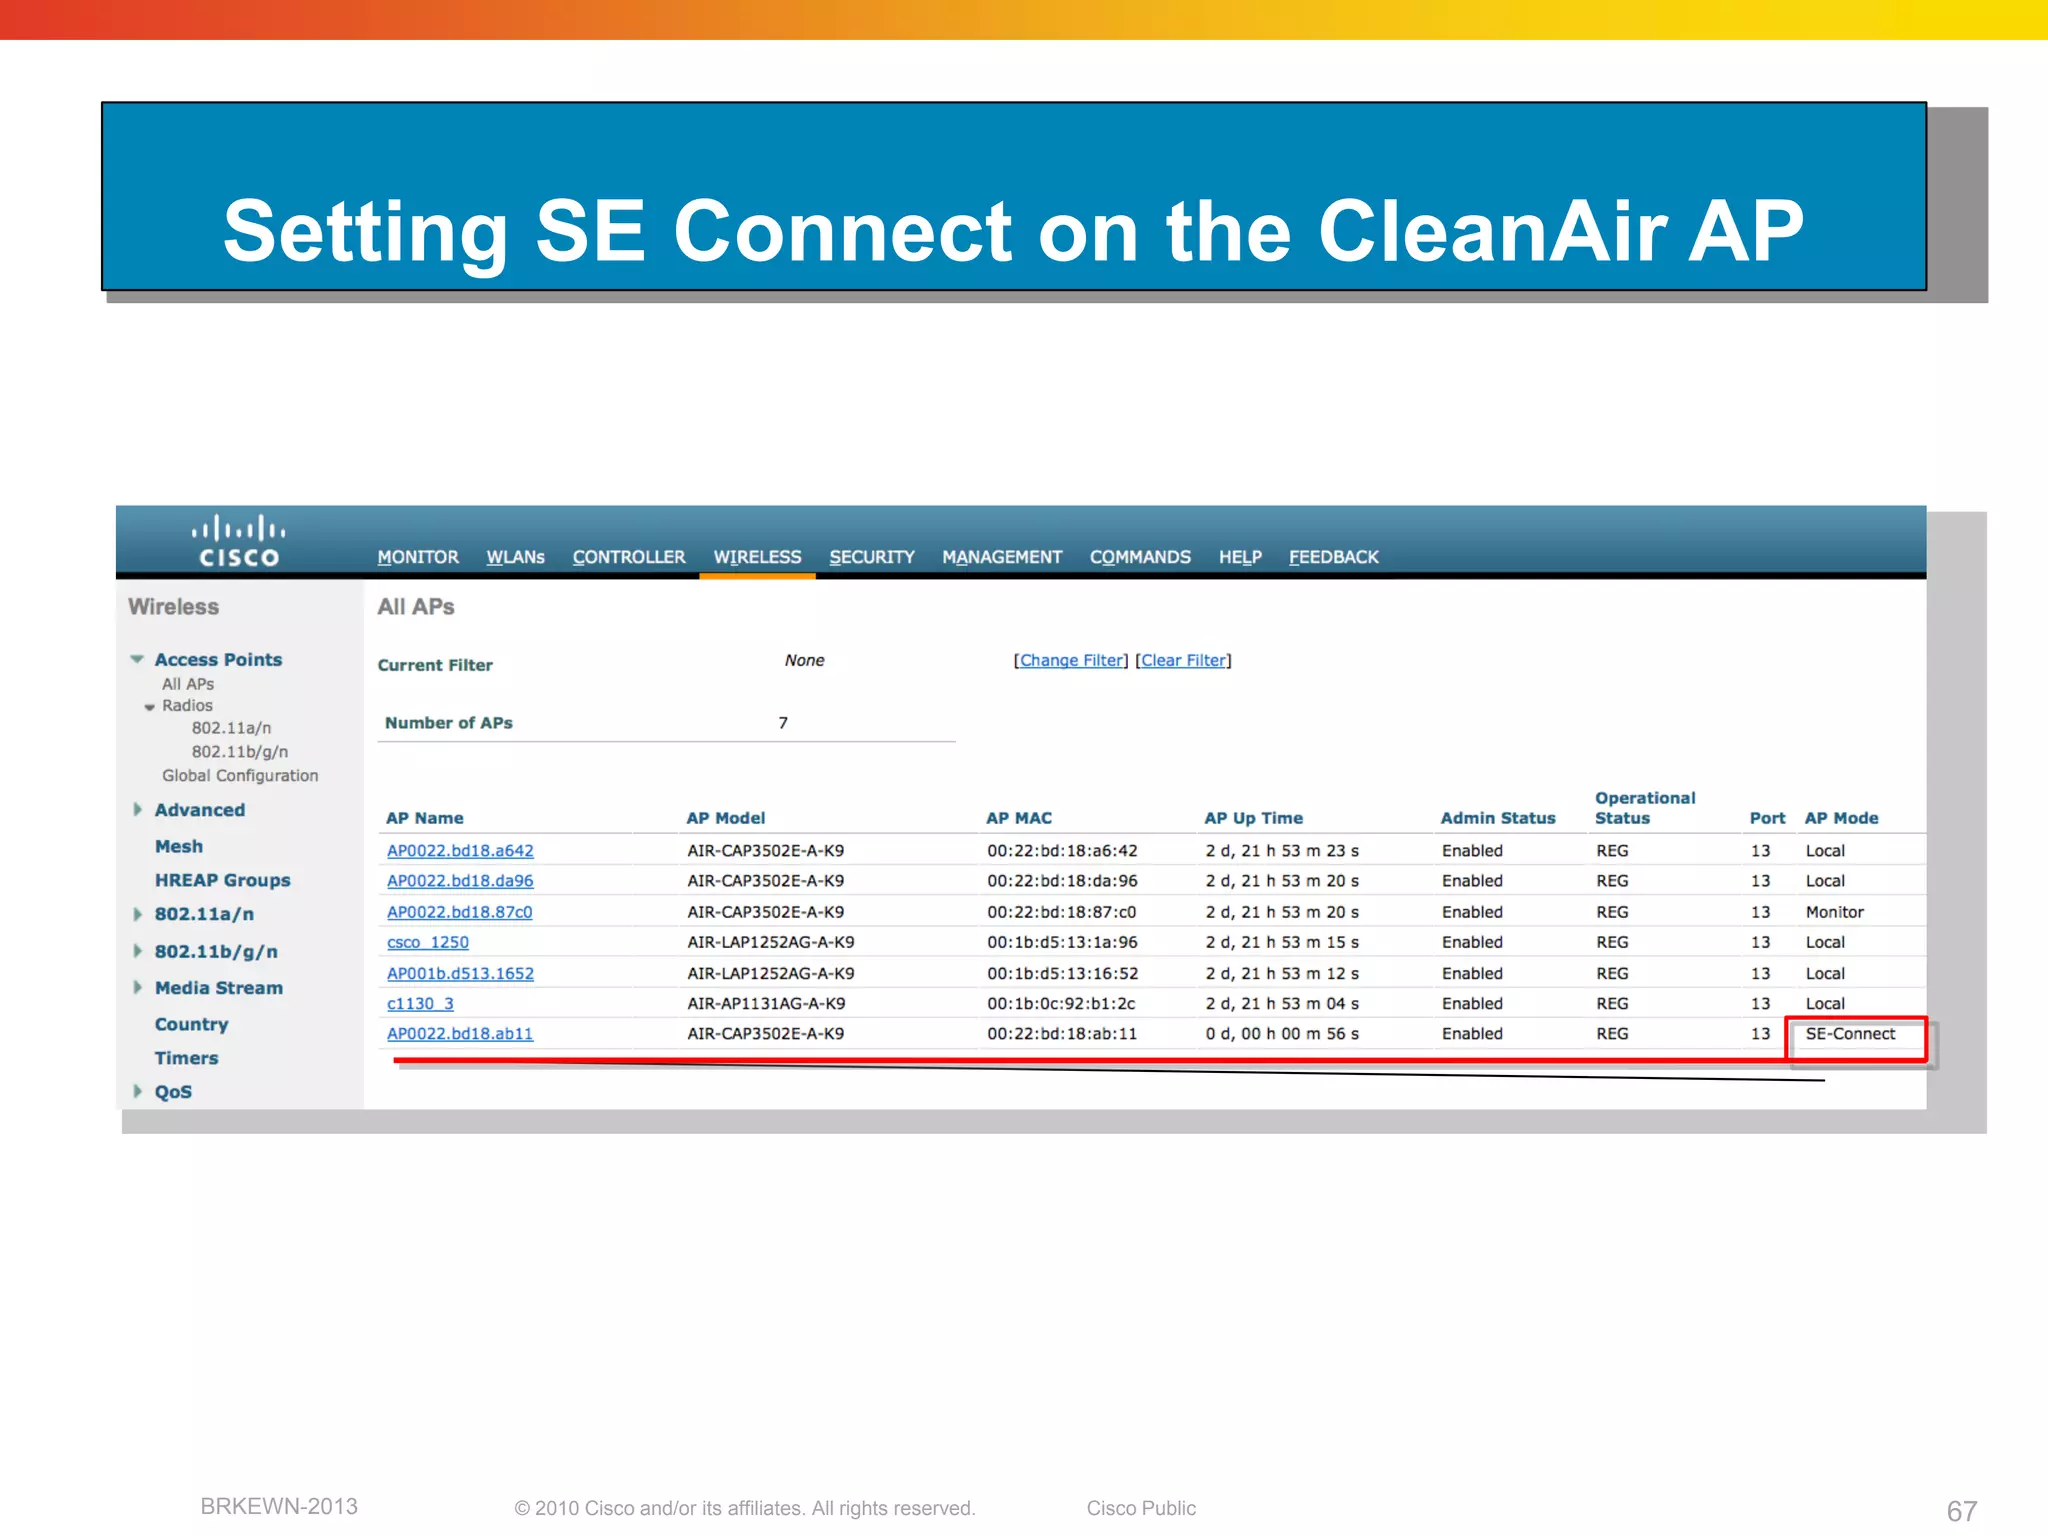Expand the 802.11b/g/n sidebar section arrow

[x=138, y=951]
